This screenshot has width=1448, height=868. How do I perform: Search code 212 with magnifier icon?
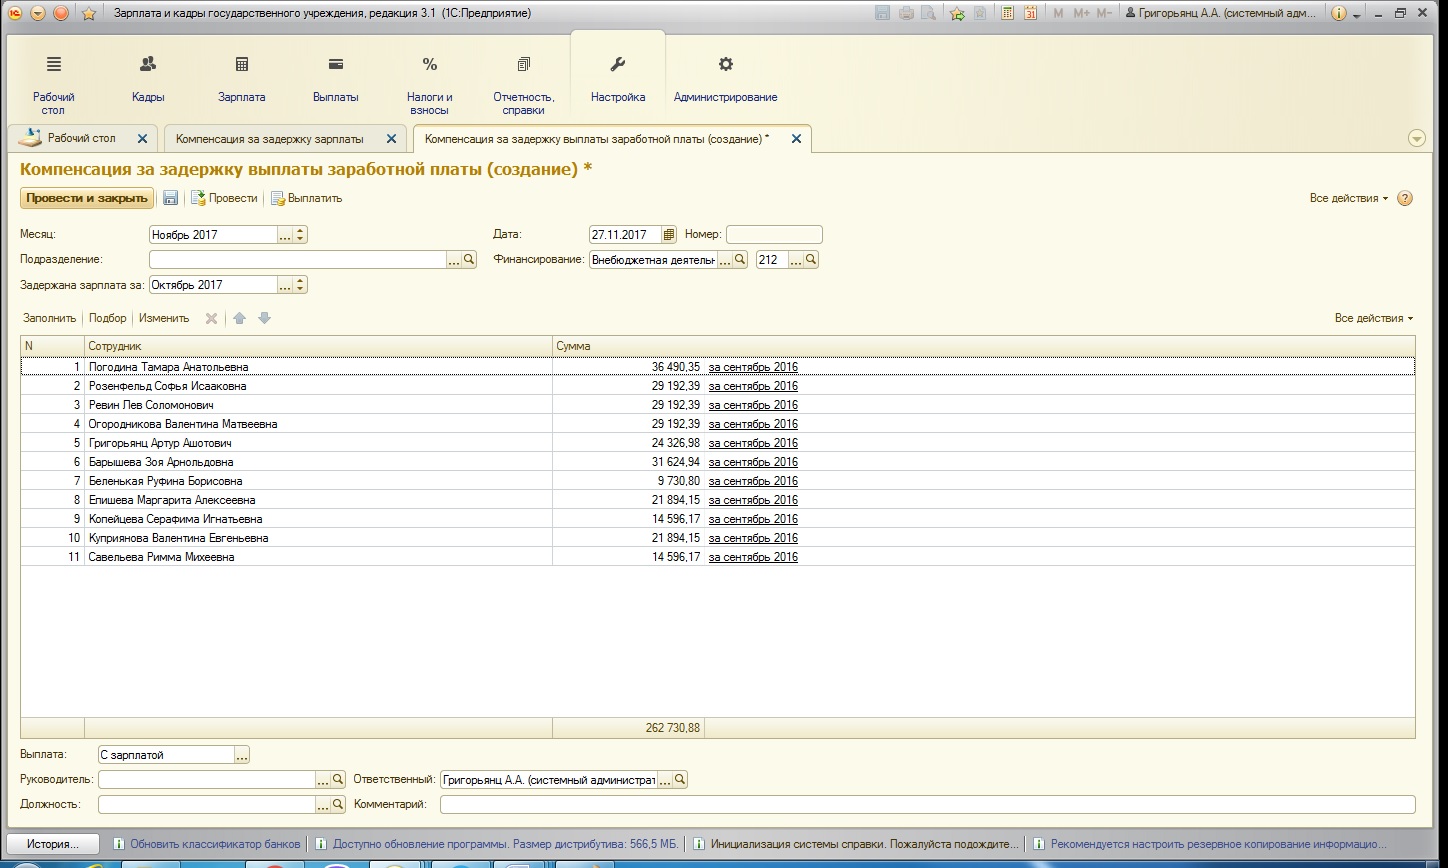812,259
